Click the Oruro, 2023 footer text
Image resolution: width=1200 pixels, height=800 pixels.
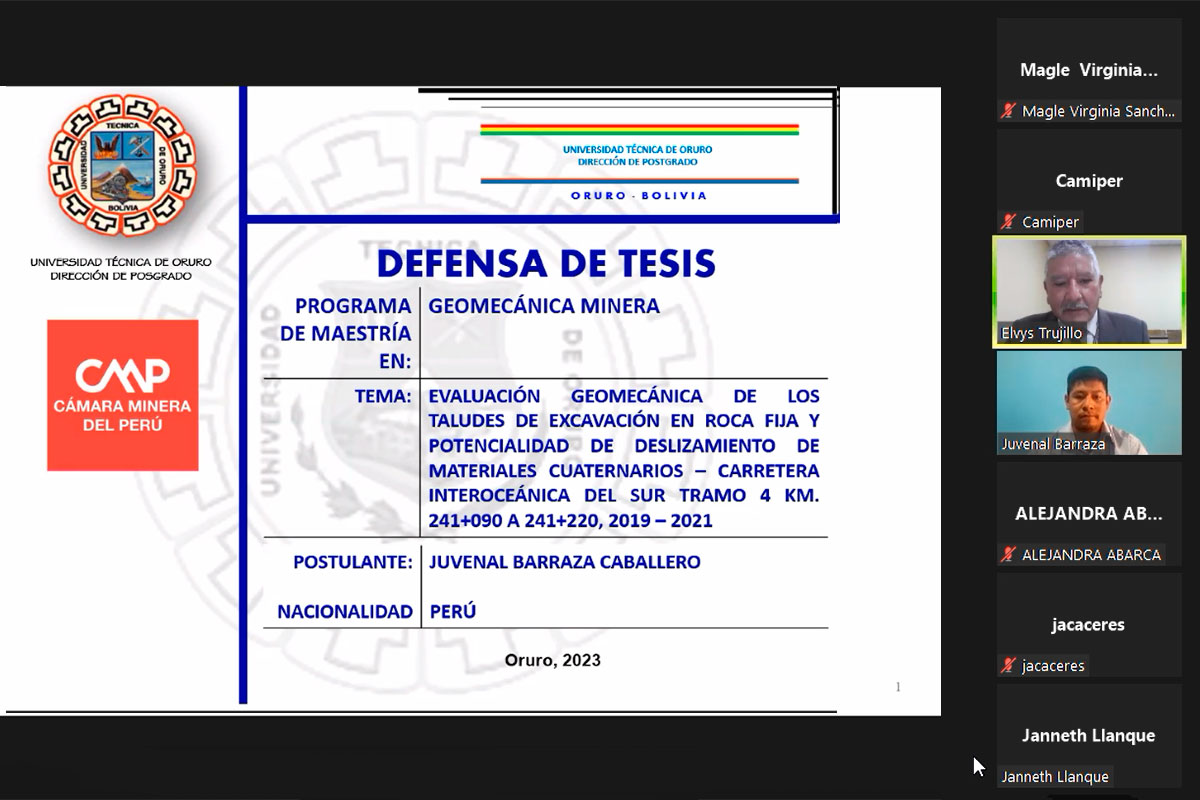coord(552,661)
